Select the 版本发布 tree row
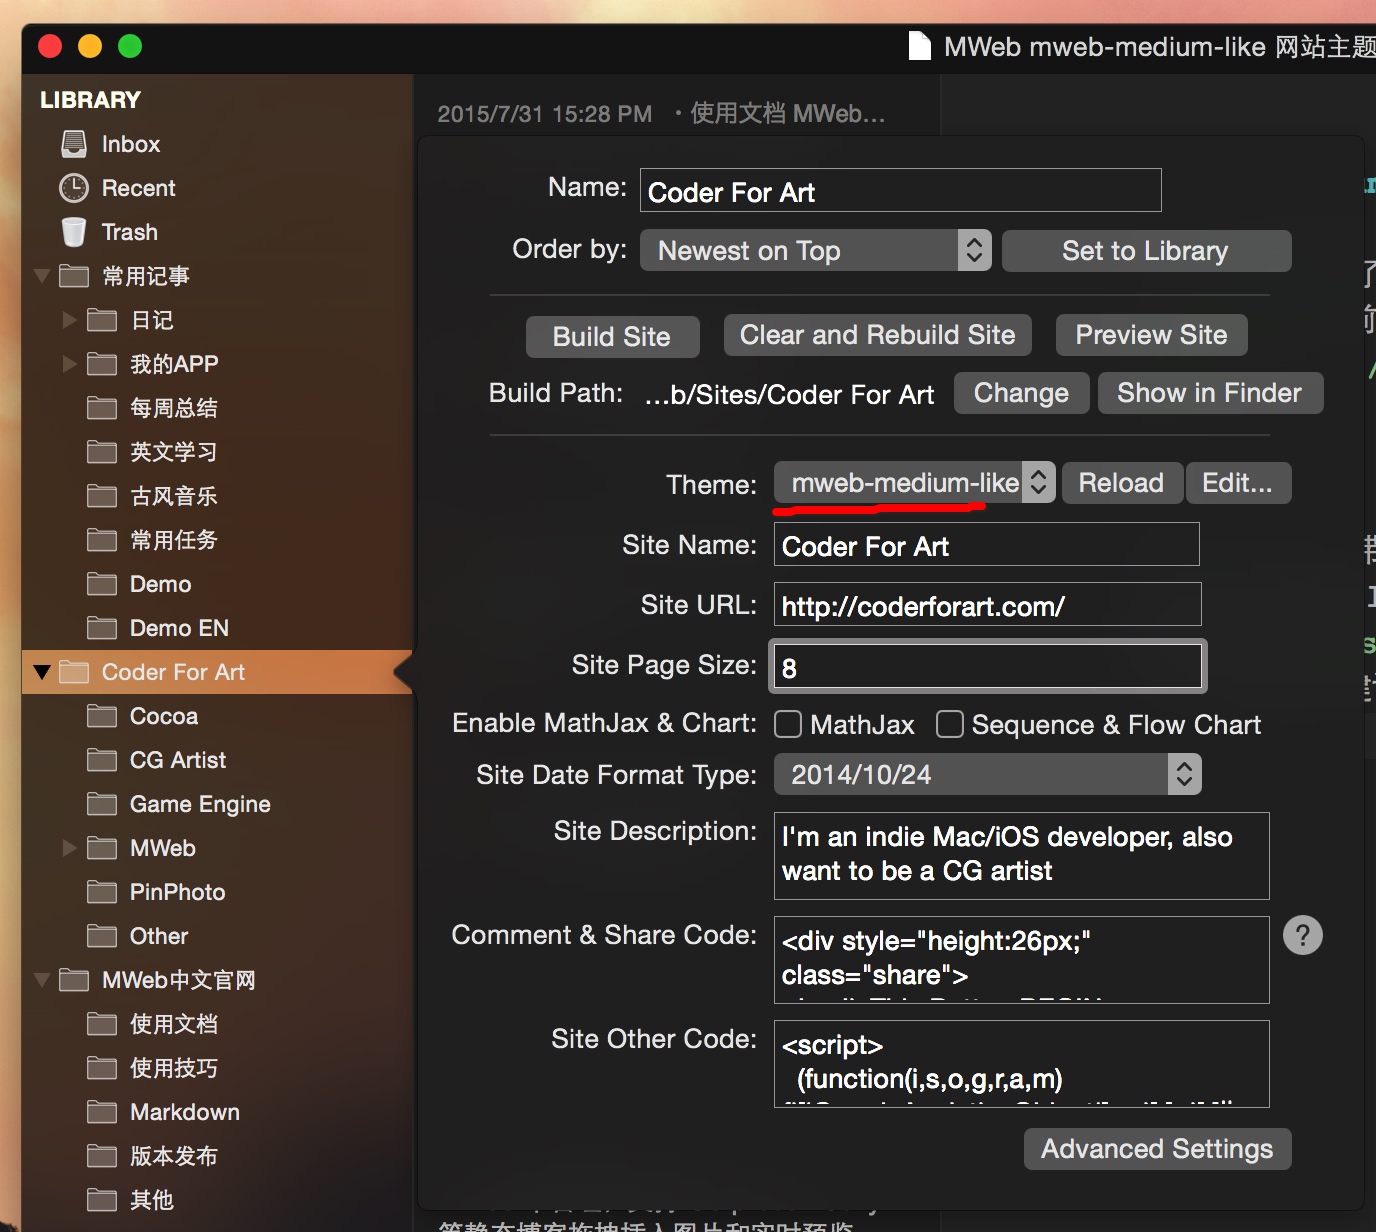1376x1232 pixels. tap(217, 1156)
